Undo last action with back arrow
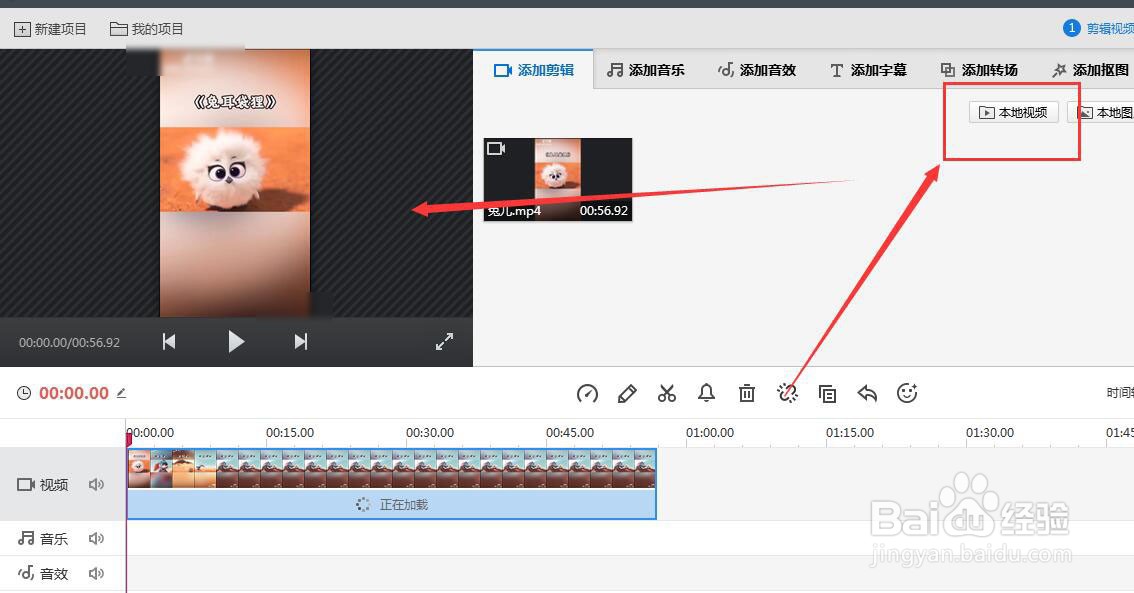This screenshot has width=1134, height=593. pyautogui.click(x=867, y=393)
